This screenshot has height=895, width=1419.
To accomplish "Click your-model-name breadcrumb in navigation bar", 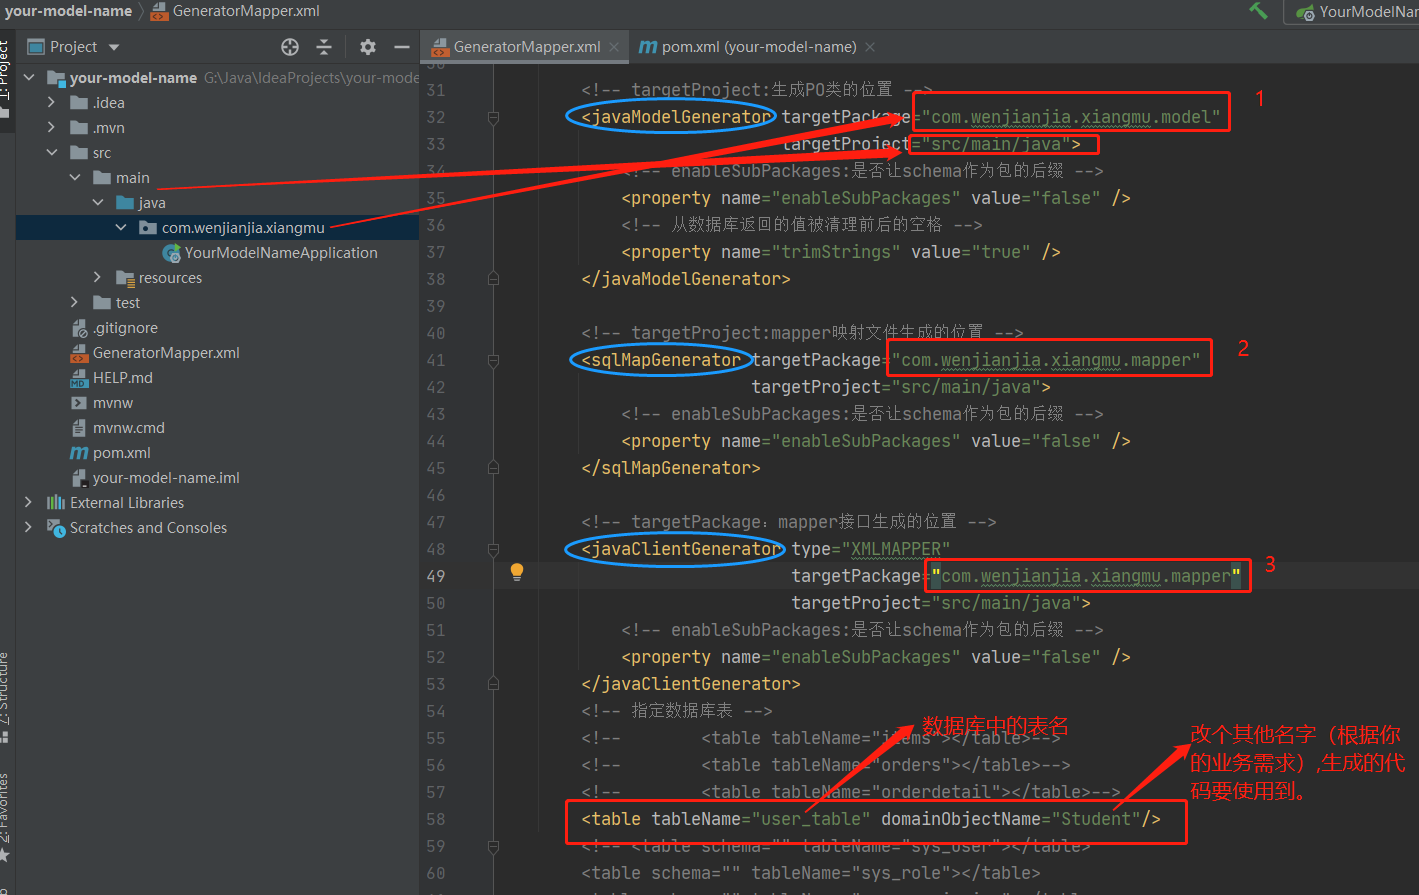I will point(67,11).
